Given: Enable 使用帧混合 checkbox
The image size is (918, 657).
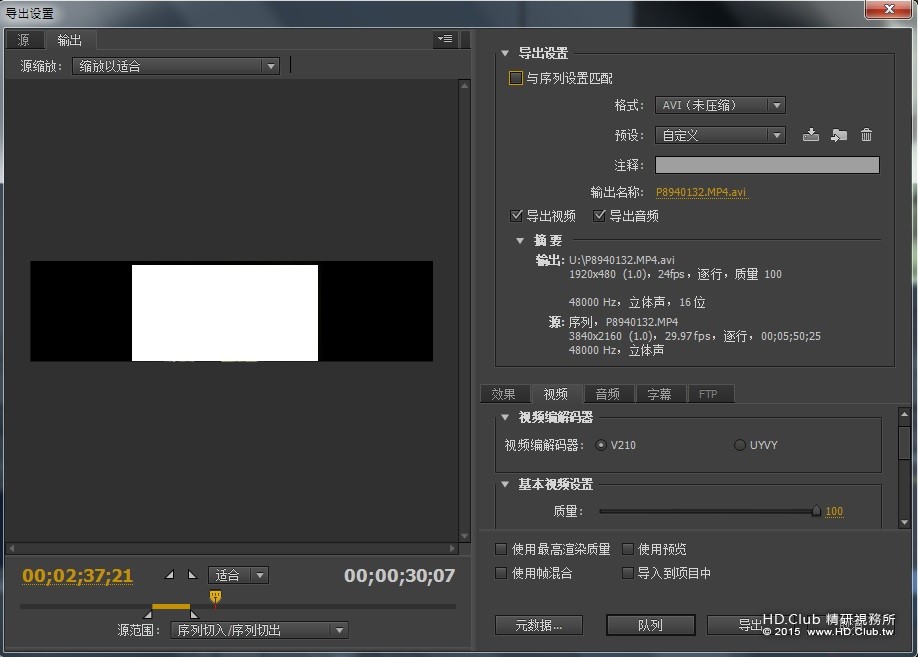Looking at the screenshot, I should tap(501, 573).
